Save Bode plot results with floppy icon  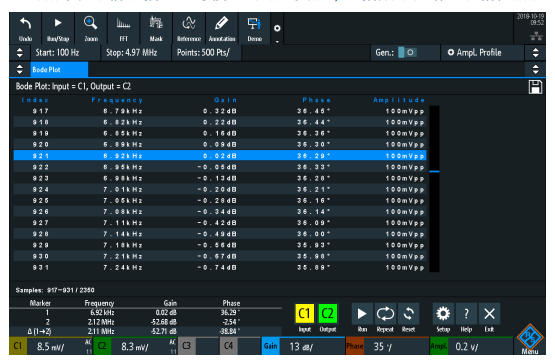click(x=535, y=87)
